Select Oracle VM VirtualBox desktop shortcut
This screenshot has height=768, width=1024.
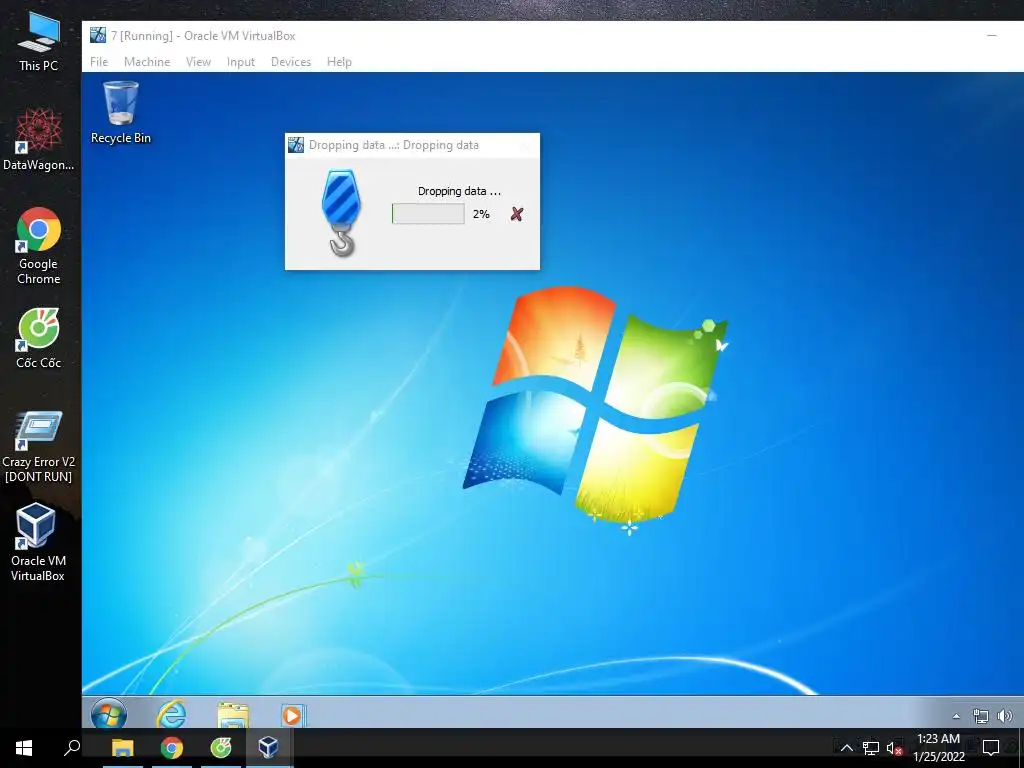38,542
